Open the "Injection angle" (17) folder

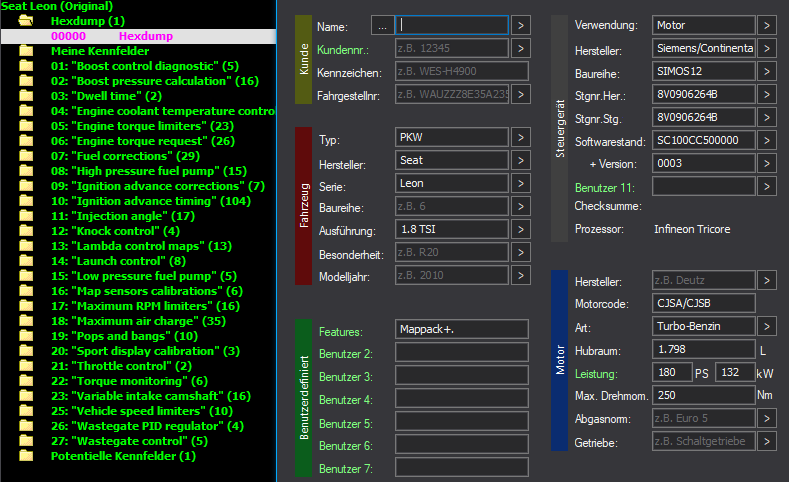[x=123, y=216]
